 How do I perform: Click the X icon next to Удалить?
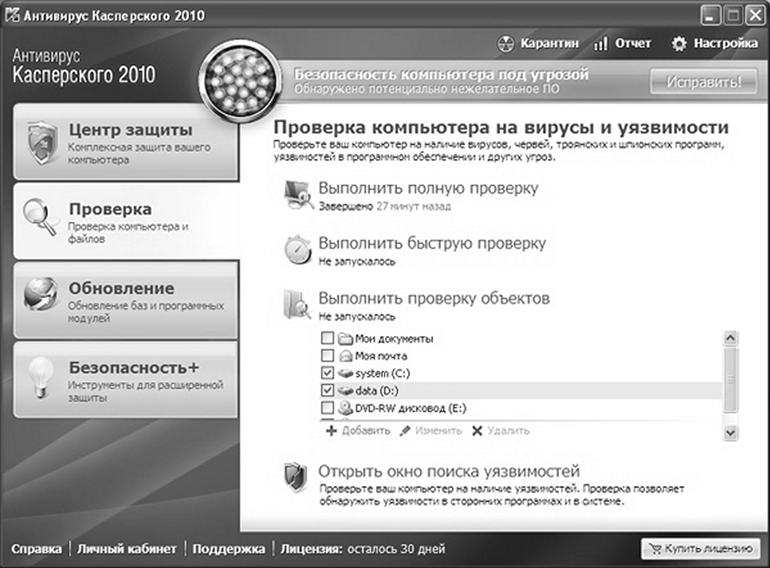pos(477,431)
